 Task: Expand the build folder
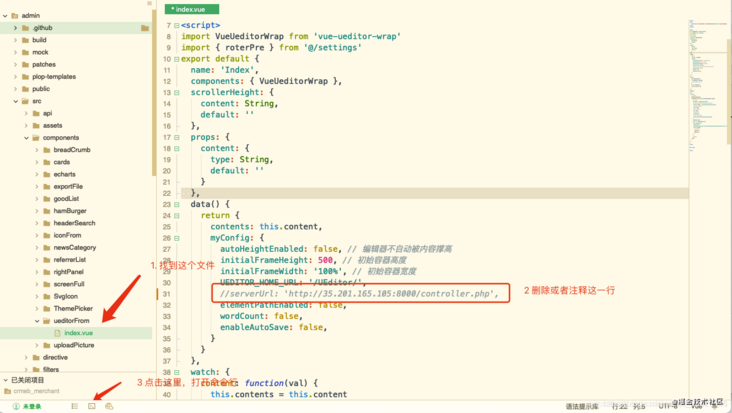15,40
